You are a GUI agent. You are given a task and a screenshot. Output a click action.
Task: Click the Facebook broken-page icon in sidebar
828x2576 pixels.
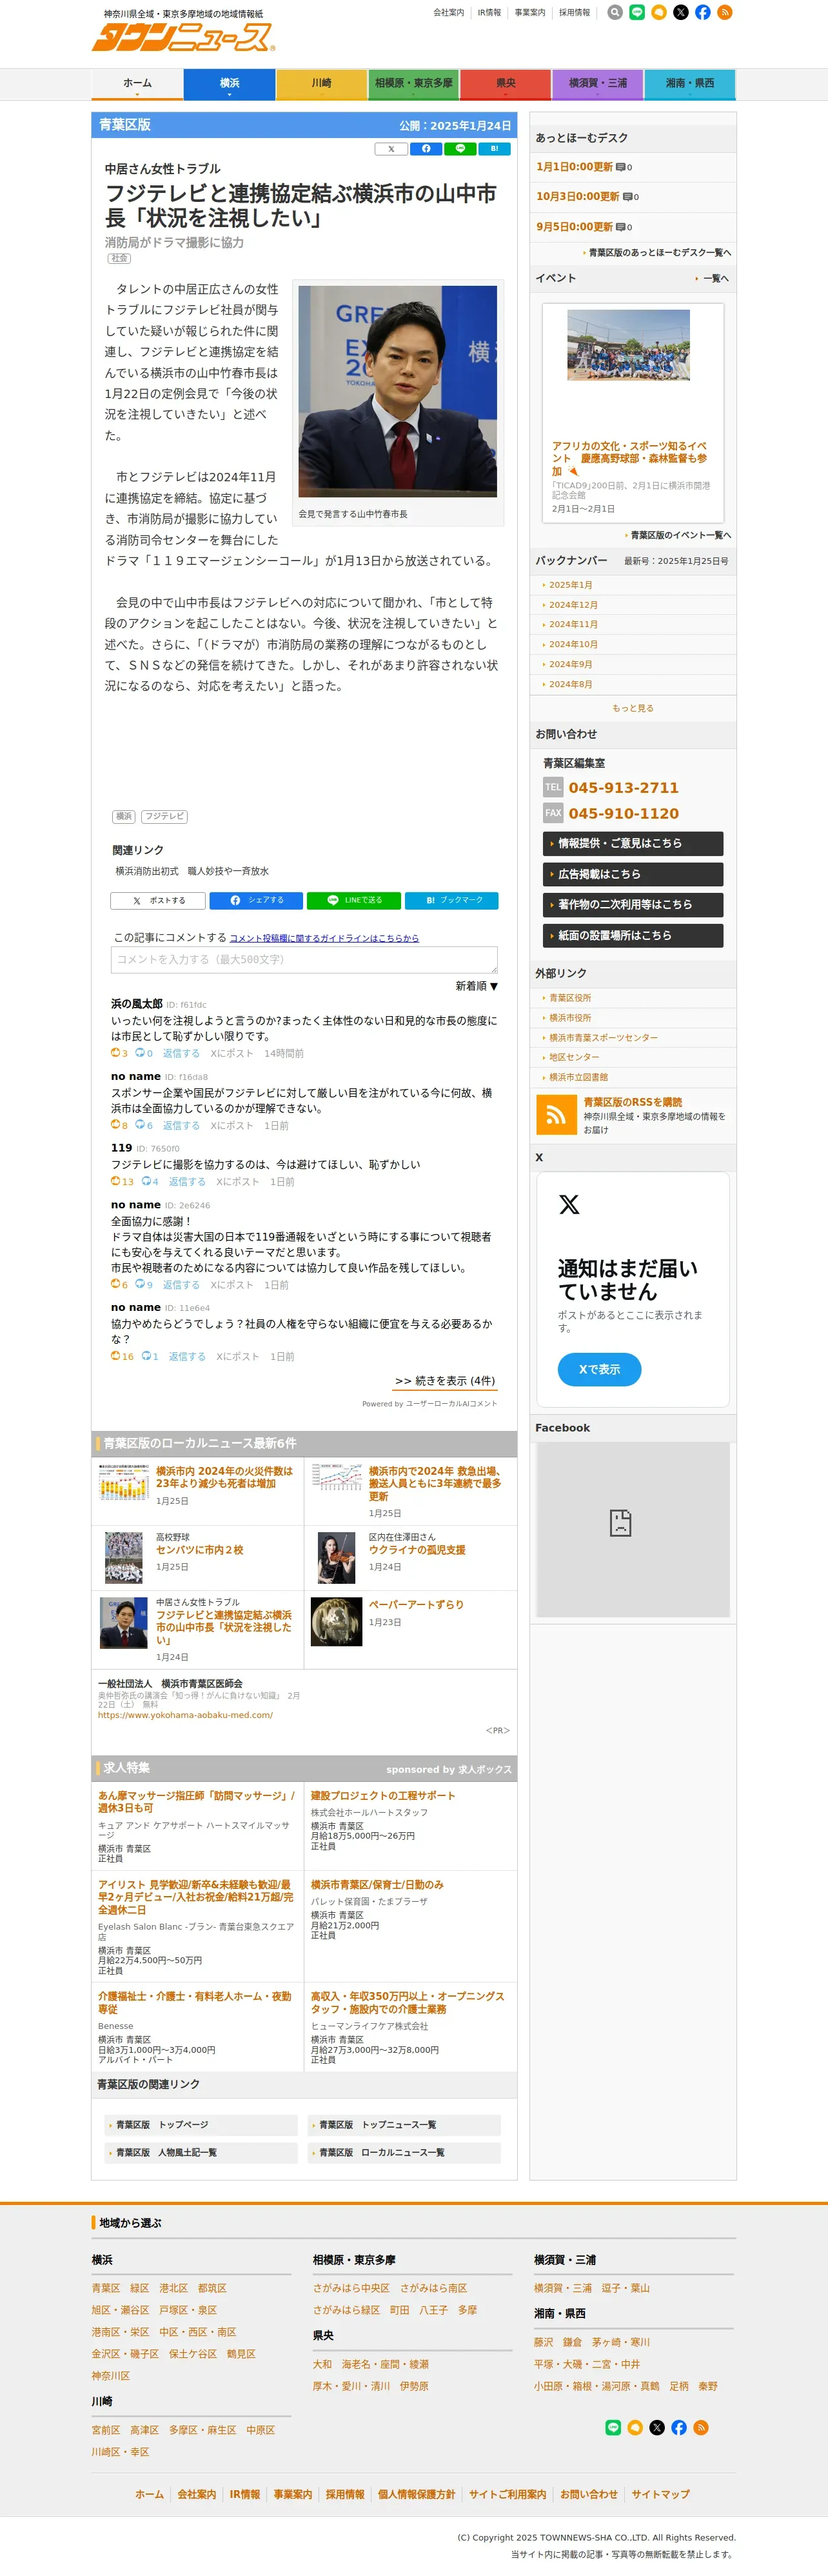[x=620, y=1523]
